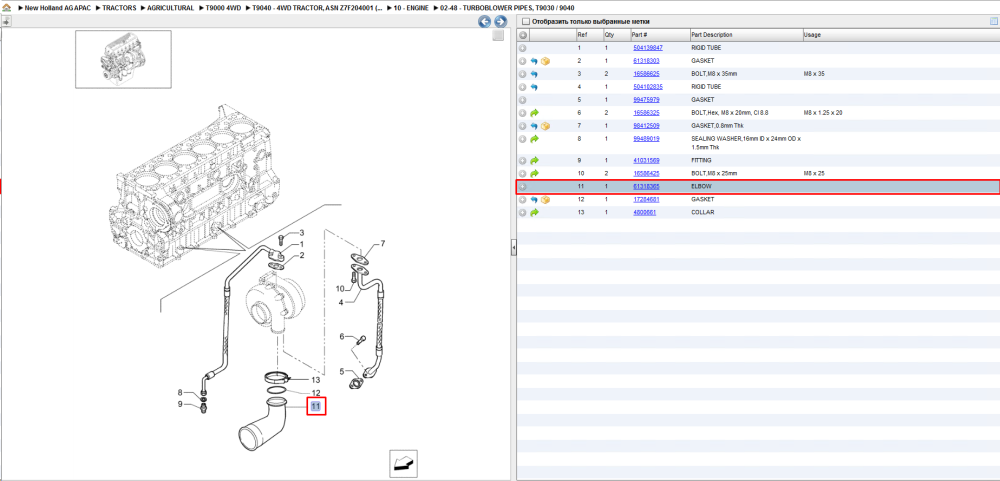Go to previous illustration with blue back arrow
The width and height of the screenshot is (1000, 481).
[485, 22]
